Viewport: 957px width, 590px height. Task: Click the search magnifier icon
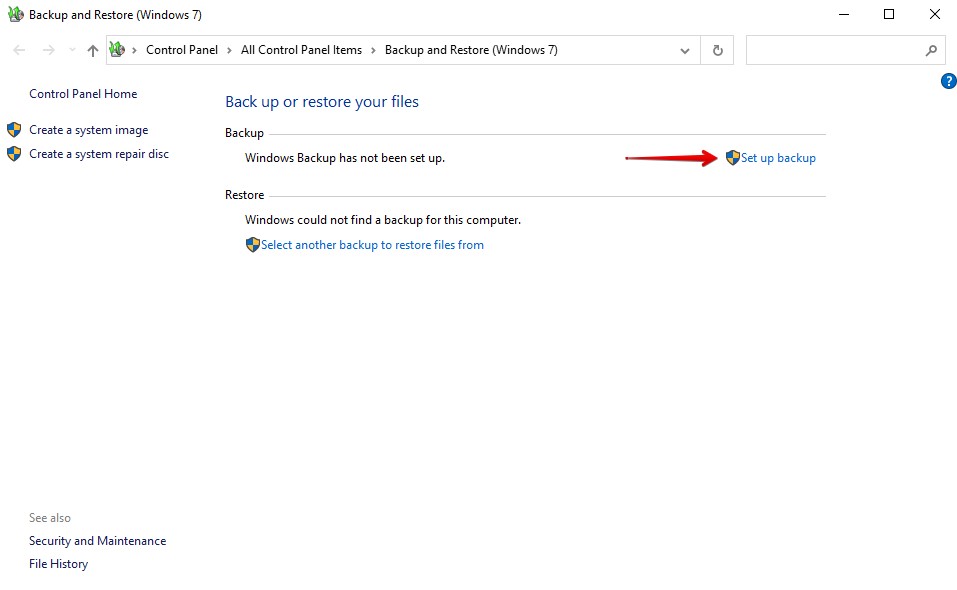[931, 51]
